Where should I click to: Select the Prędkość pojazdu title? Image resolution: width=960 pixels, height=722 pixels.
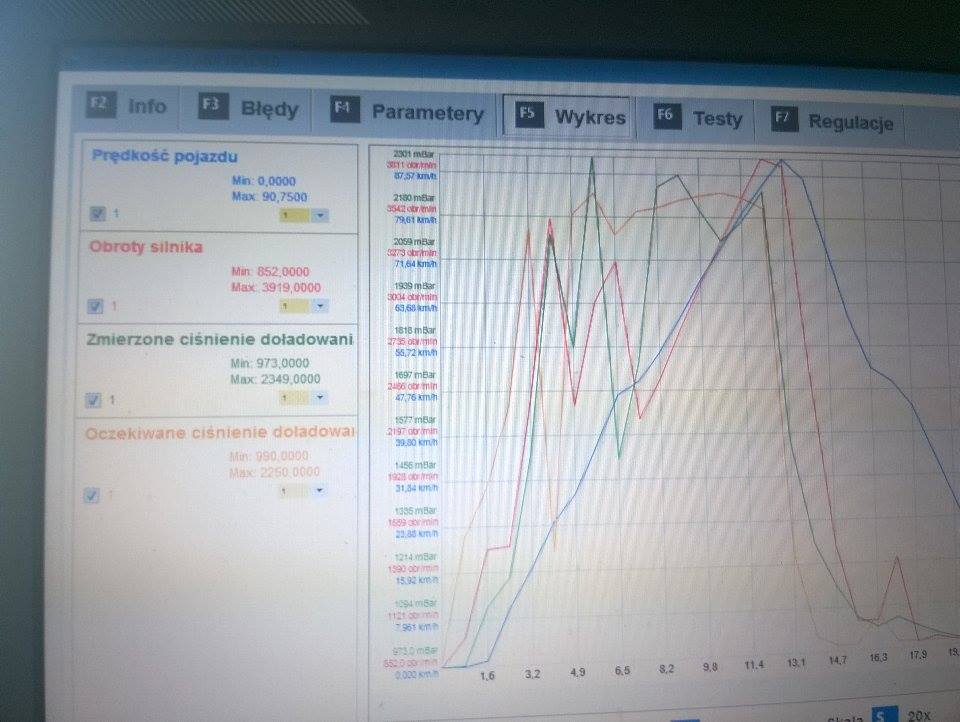(164, 156)
